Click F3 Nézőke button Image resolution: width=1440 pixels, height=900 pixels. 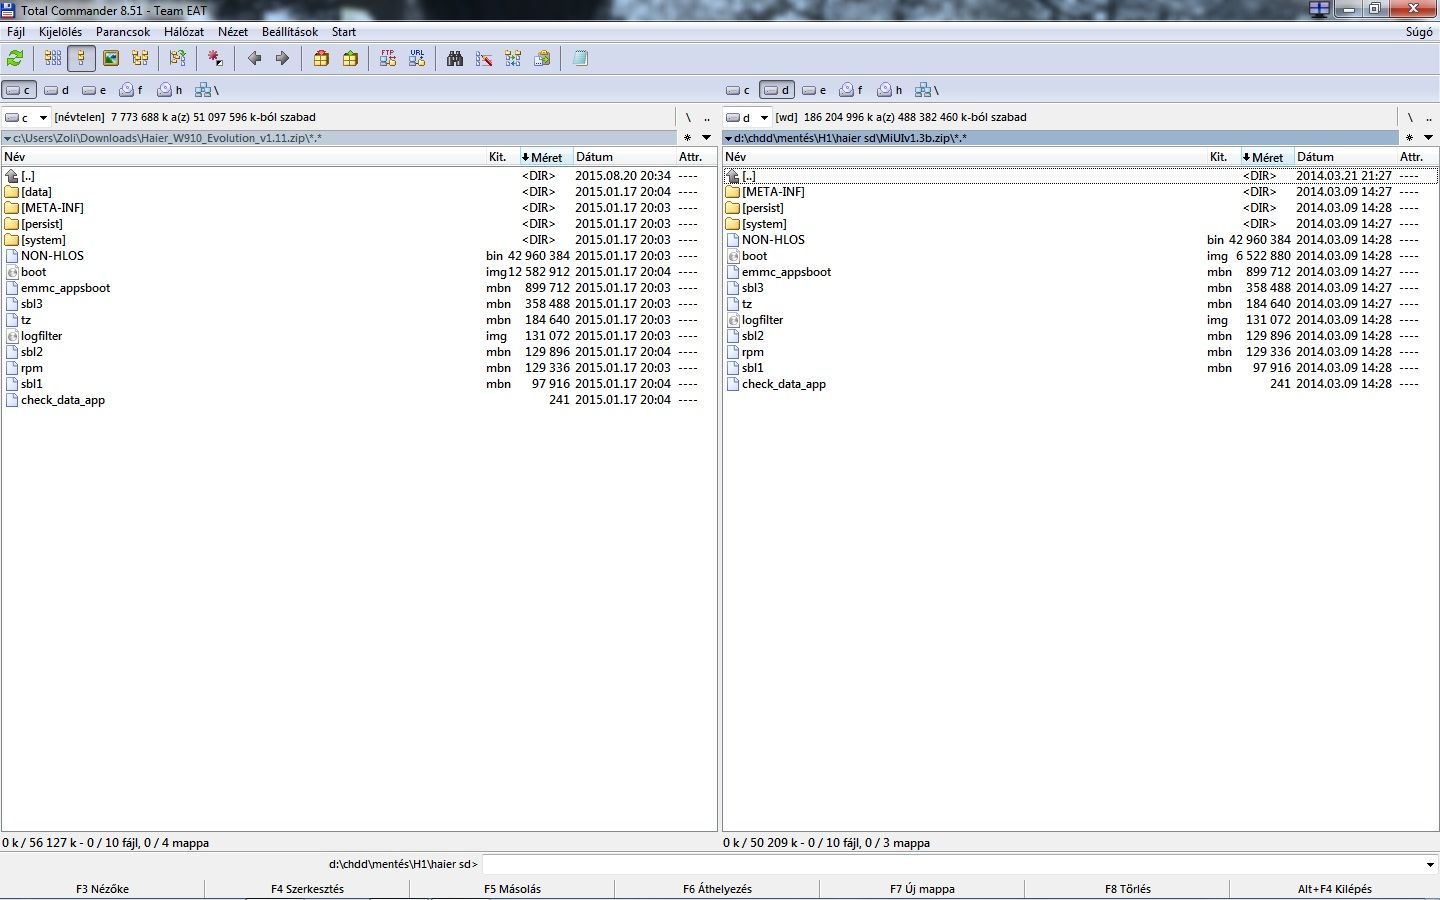coord(102,888)
